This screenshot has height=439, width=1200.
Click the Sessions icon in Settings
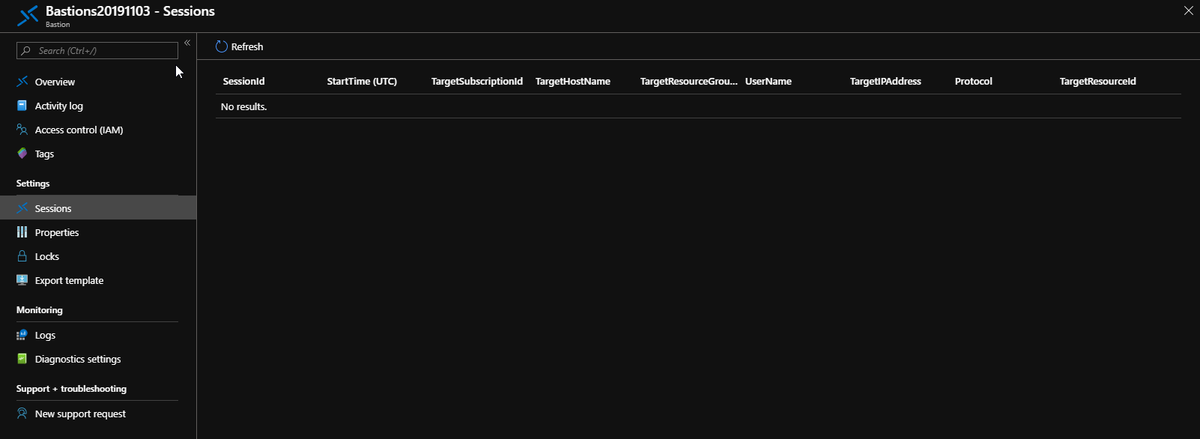[x=23, y=208]
